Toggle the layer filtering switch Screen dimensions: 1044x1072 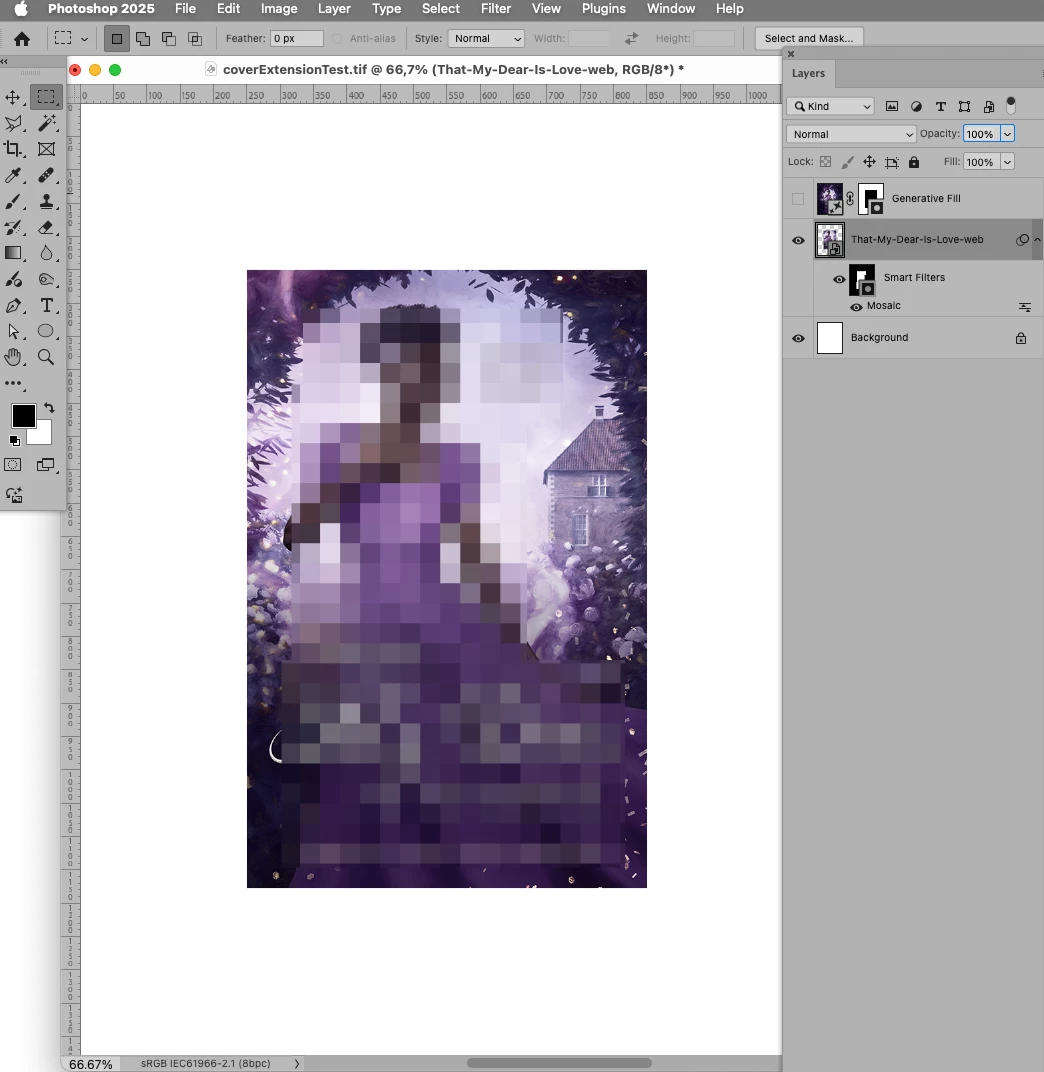1011,105
